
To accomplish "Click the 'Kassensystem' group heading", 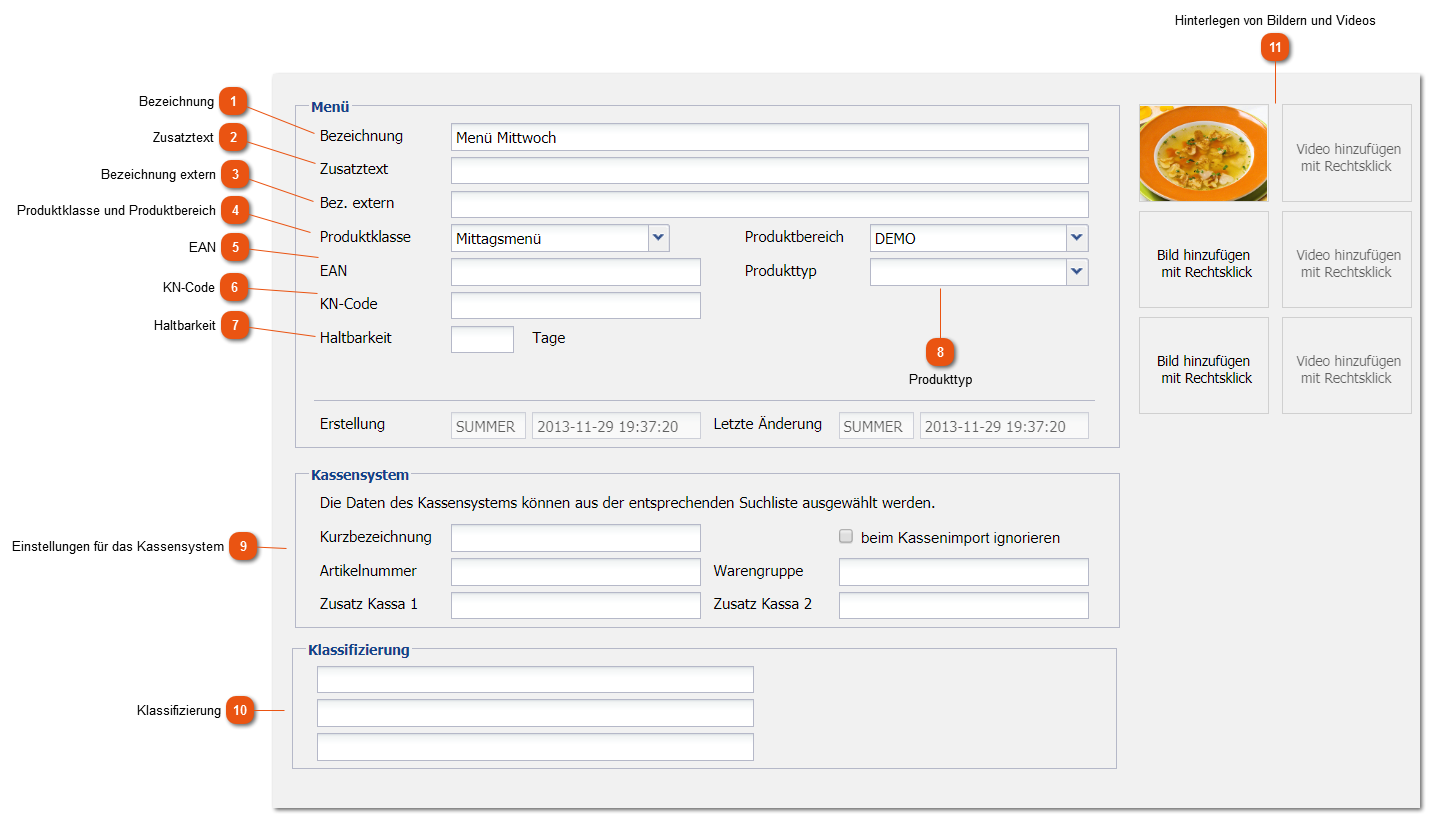I will (x=360, y=475).
